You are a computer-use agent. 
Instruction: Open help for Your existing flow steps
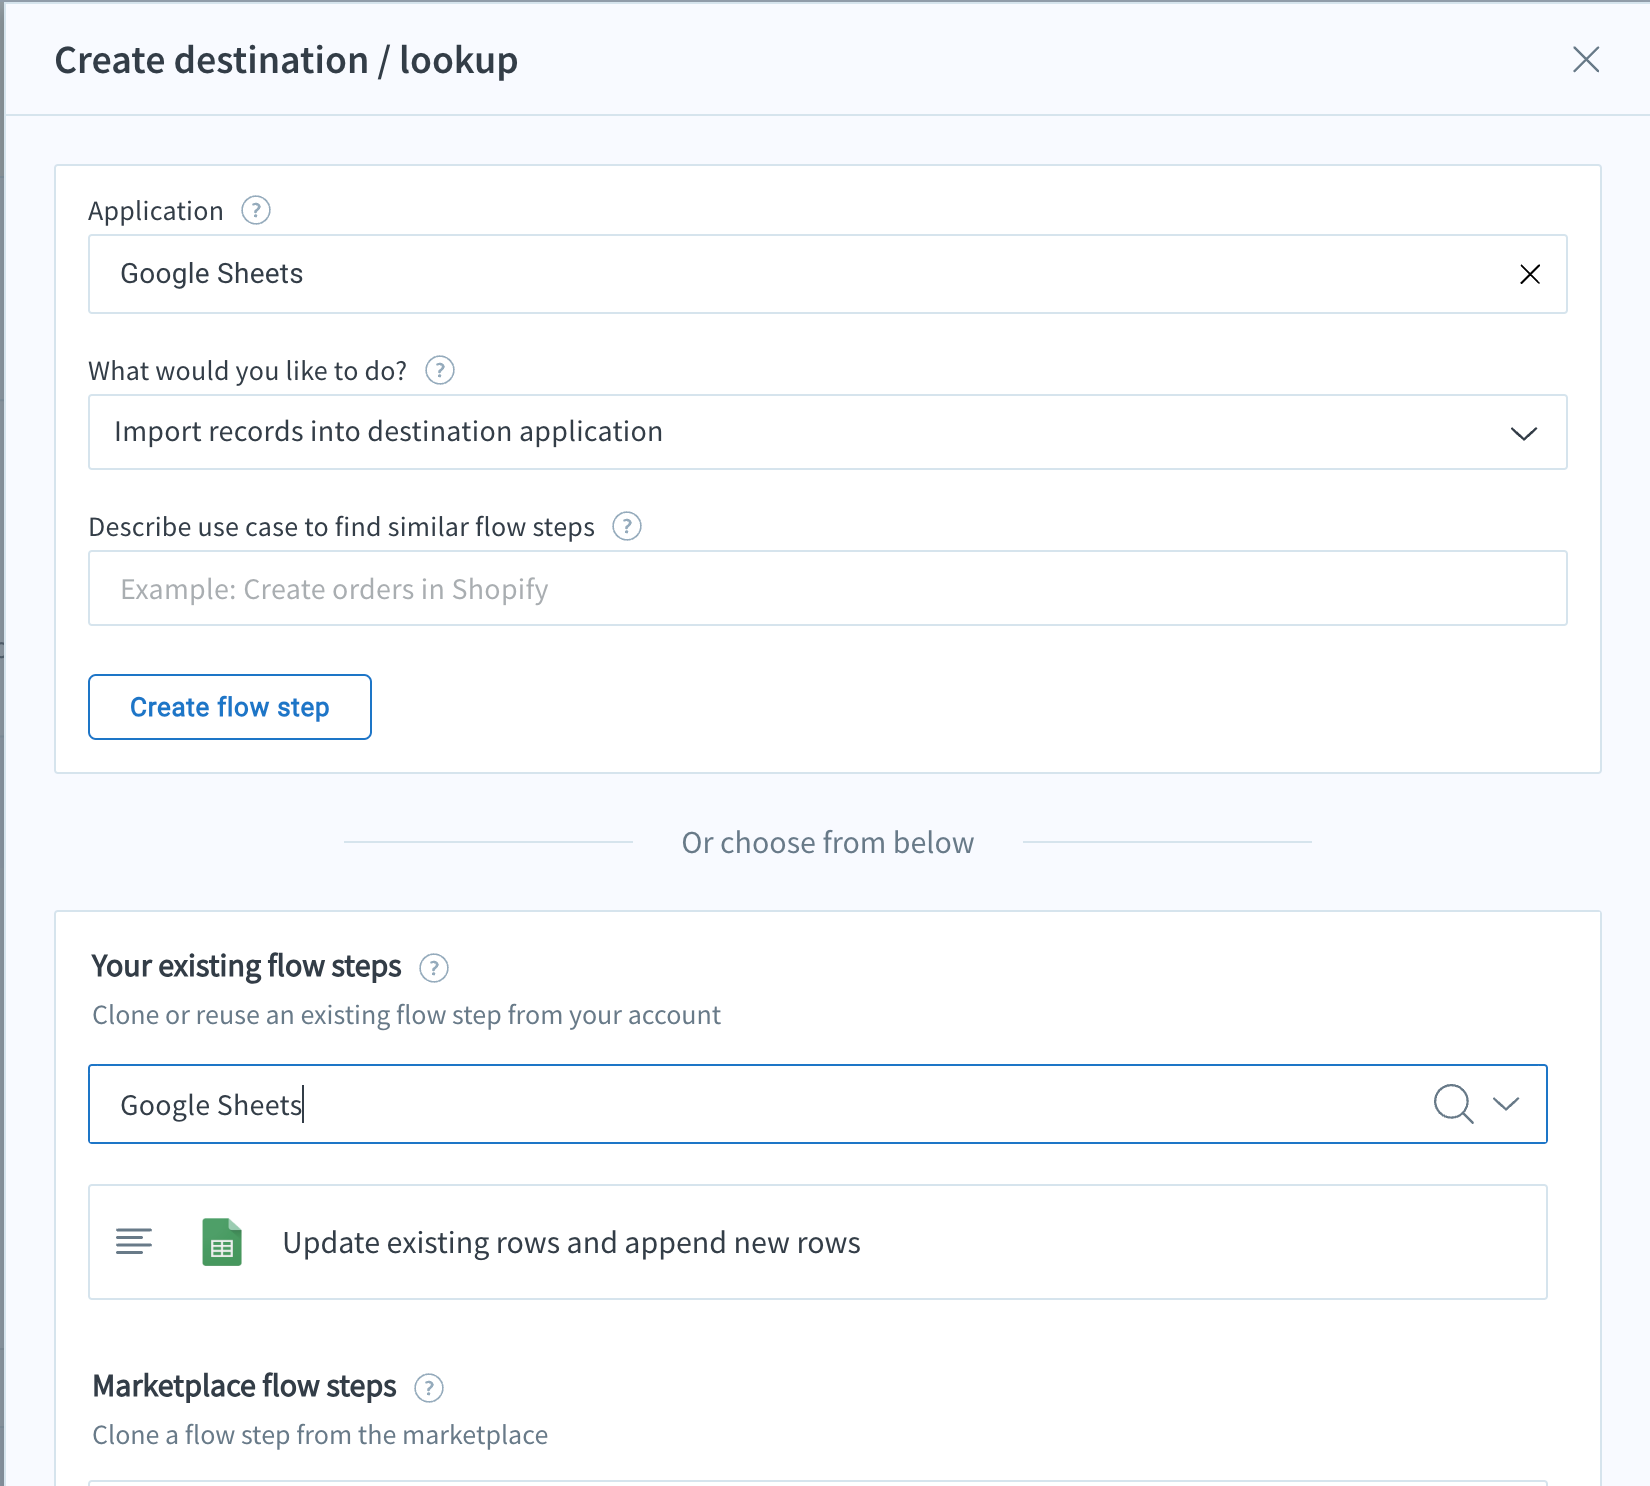434,968
